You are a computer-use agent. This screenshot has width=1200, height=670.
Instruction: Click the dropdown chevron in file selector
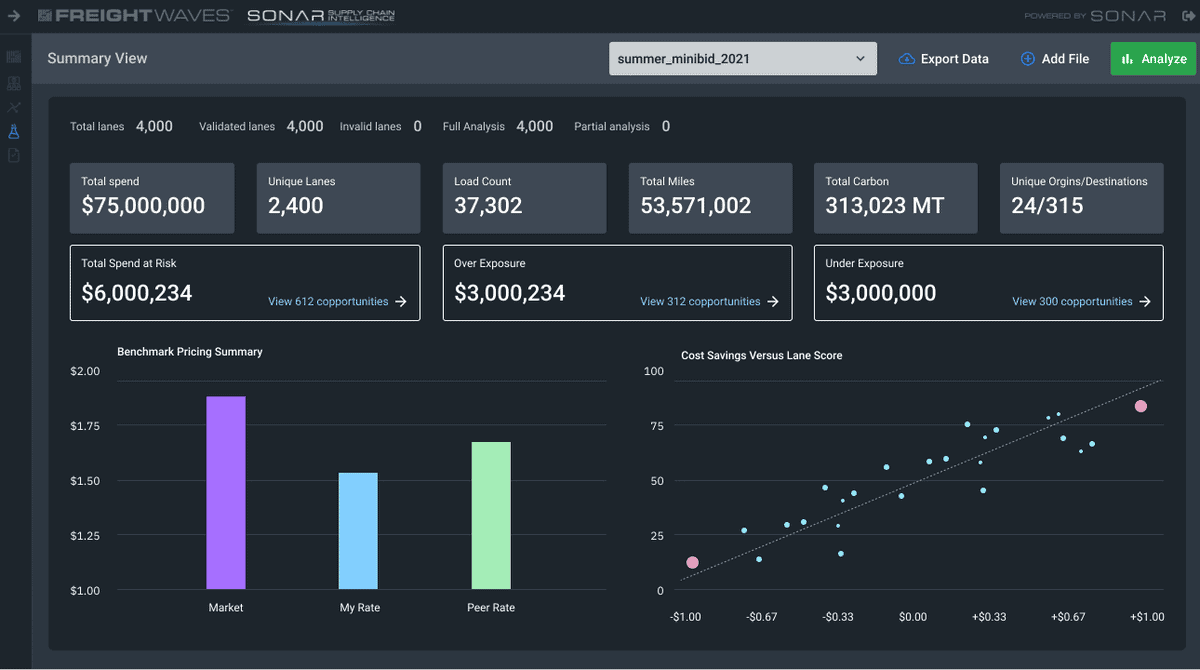[860, 59]
